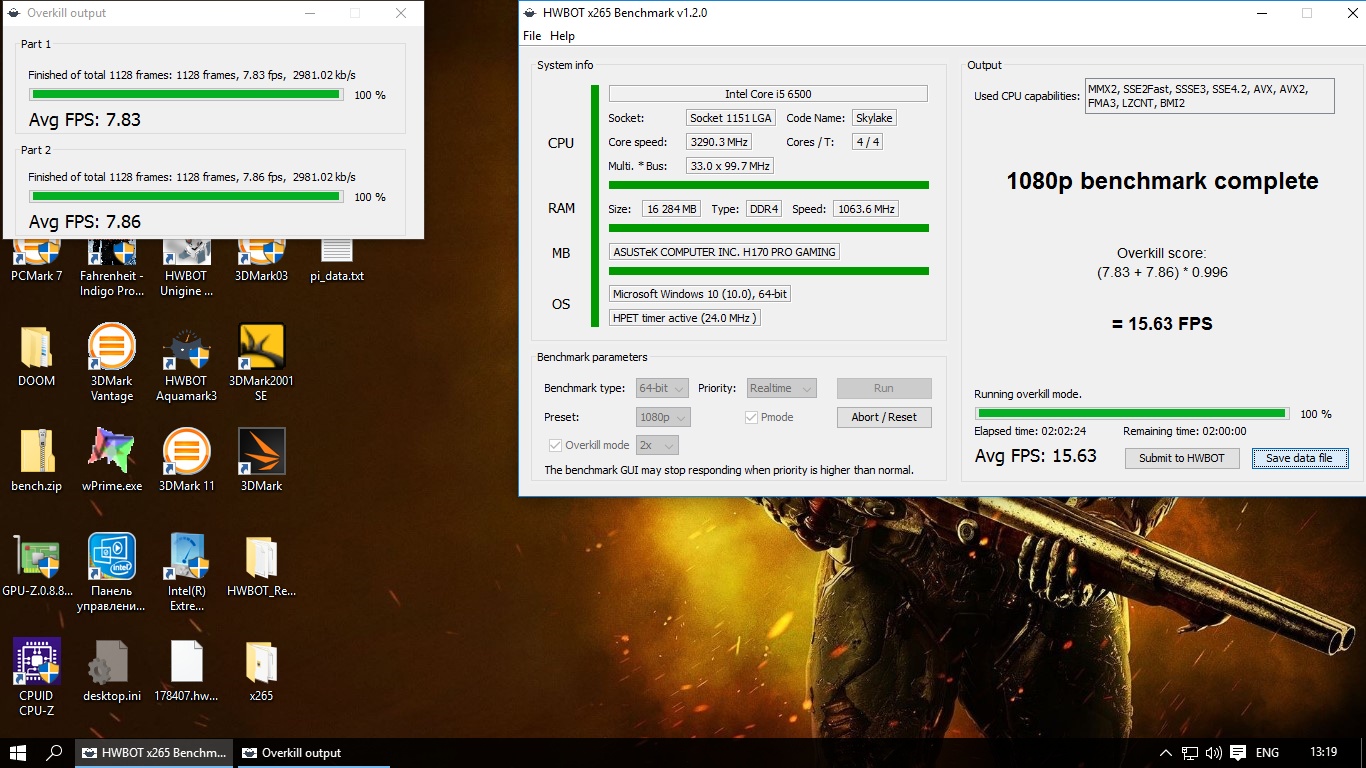The height and width of the screenshot is (768, 1366).
Task: Select the pi_data.txt file icon
Action: pyautogui.click(x=337, y=262)
